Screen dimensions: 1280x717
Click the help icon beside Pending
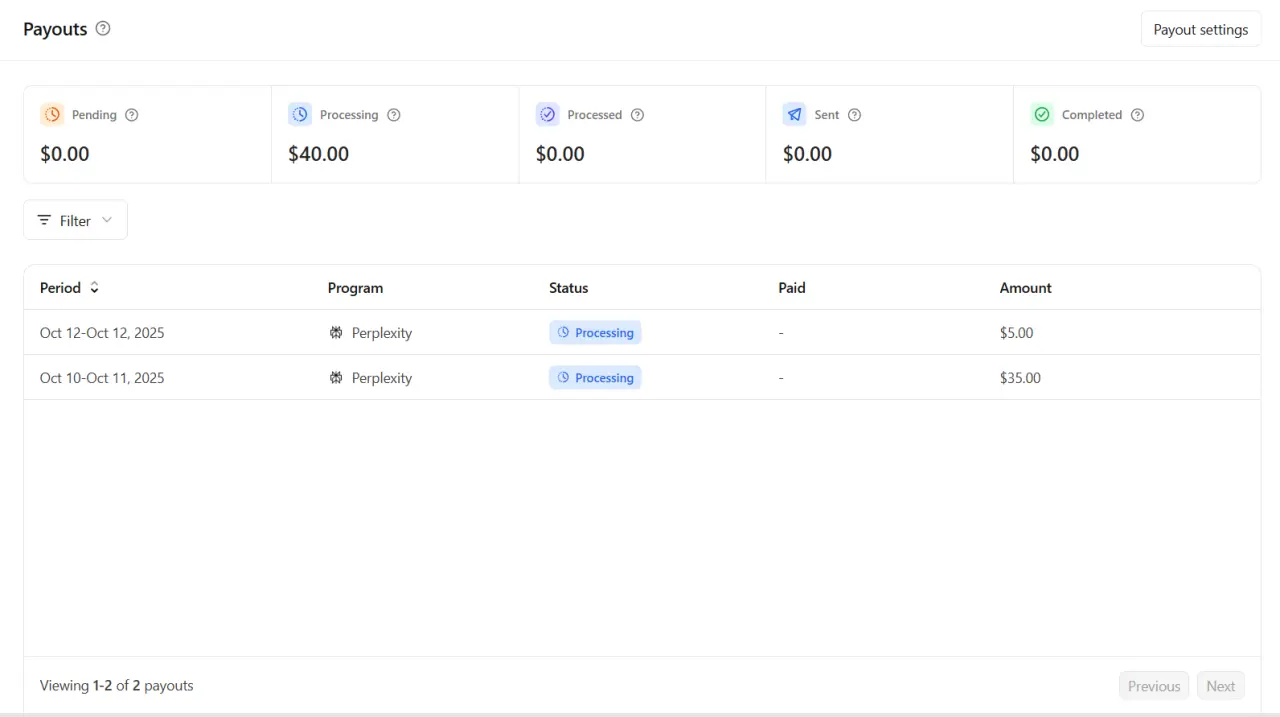pyautogui.click(x=131, y=115)
